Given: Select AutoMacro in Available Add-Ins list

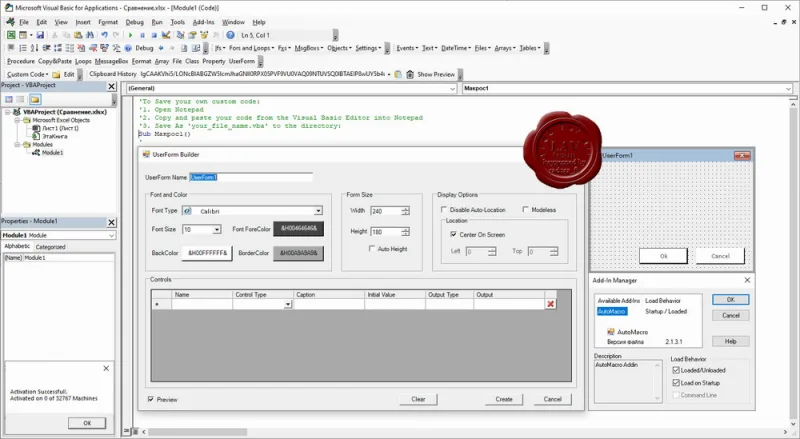Looking at the screenshot, I should point(612,311).
